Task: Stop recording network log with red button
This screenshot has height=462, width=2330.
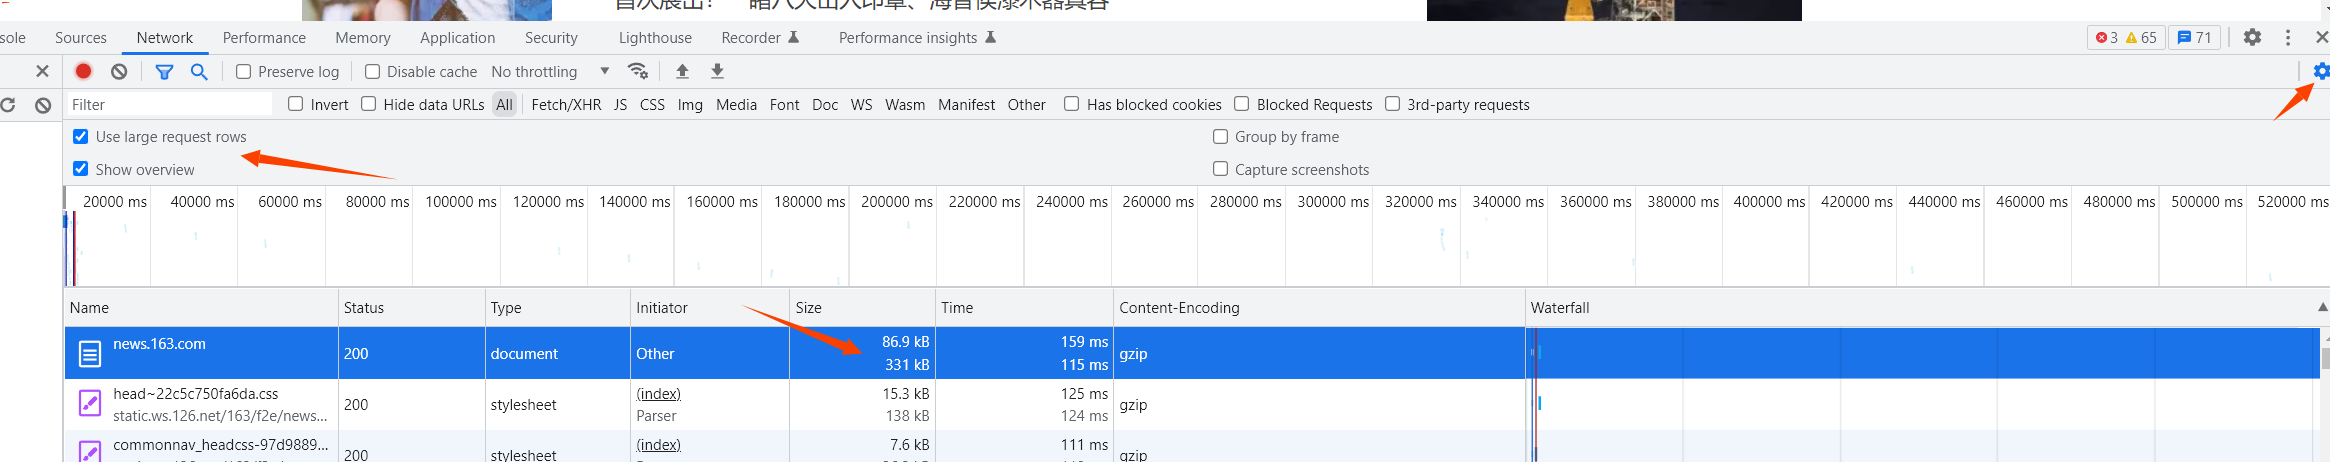Action: pos(84,71)
